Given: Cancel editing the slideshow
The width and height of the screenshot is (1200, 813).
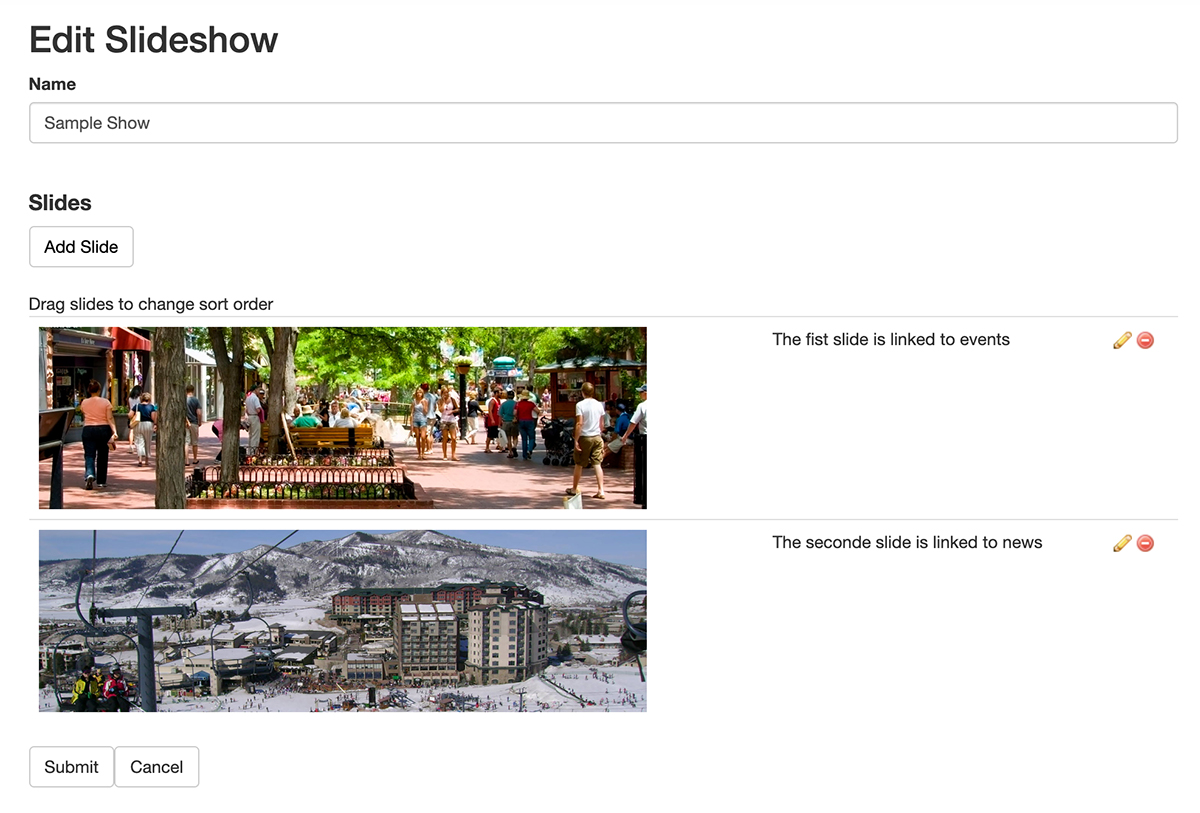Looking at the screenshot, I should tap(157, 767).
